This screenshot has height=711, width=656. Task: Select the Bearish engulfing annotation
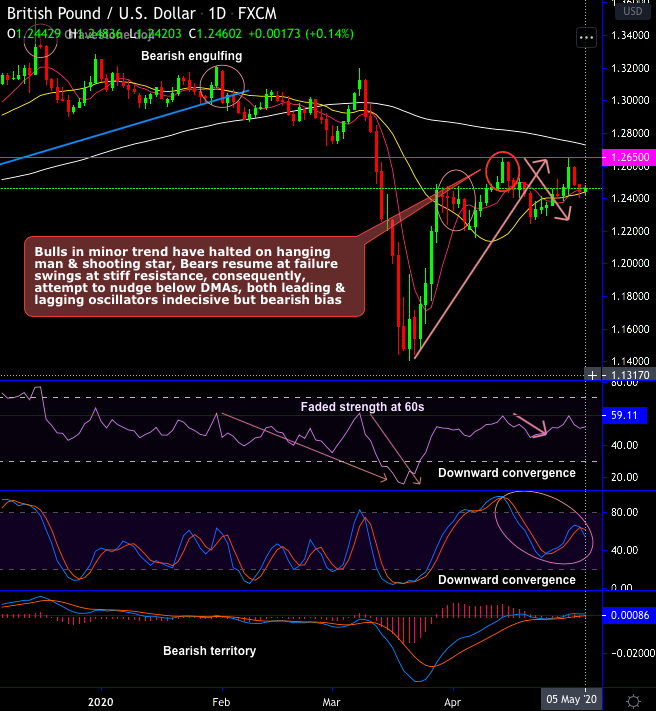191,56
